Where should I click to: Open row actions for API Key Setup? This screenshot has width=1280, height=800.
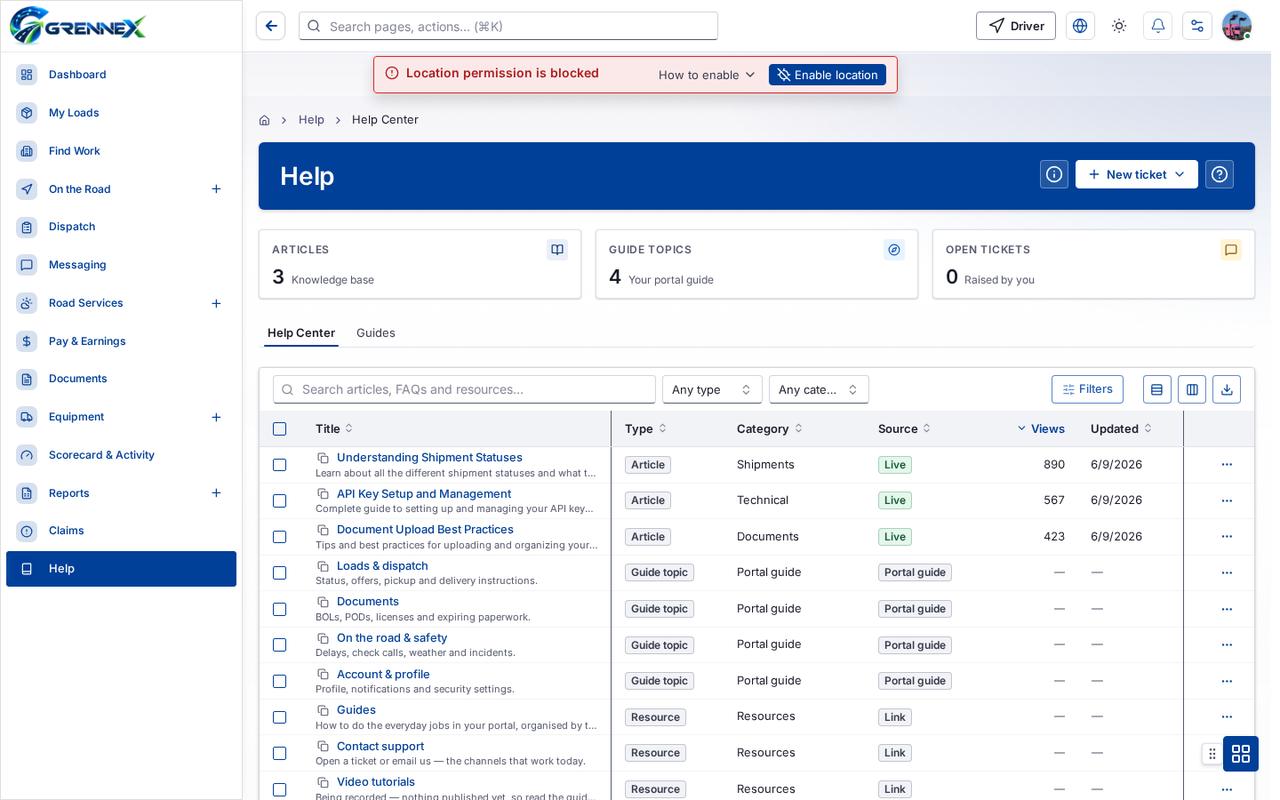[1227, 500]
